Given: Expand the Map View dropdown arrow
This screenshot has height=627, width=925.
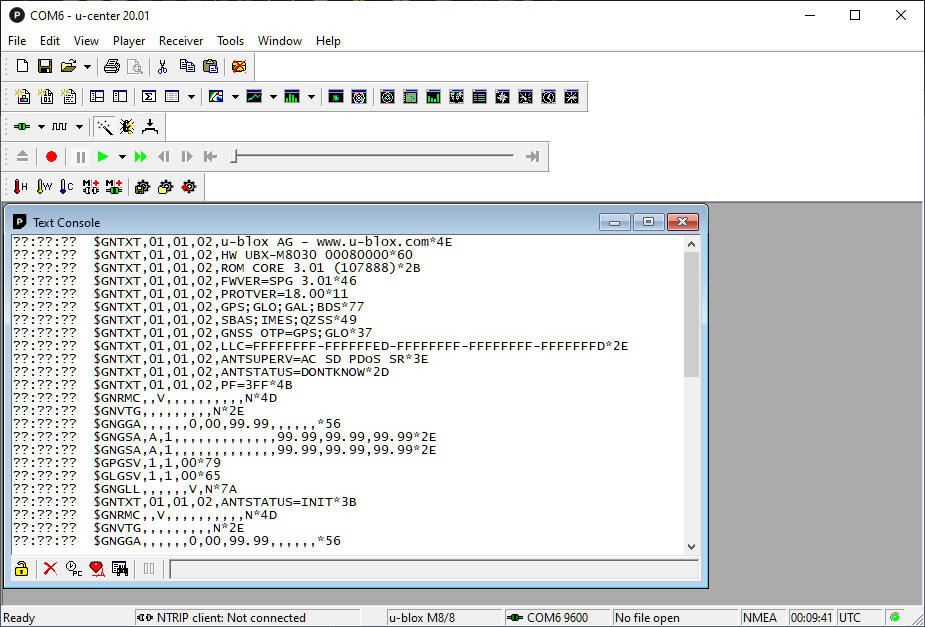Looking at the screenshot, I should pyautogui.click(x=235, y=97).
